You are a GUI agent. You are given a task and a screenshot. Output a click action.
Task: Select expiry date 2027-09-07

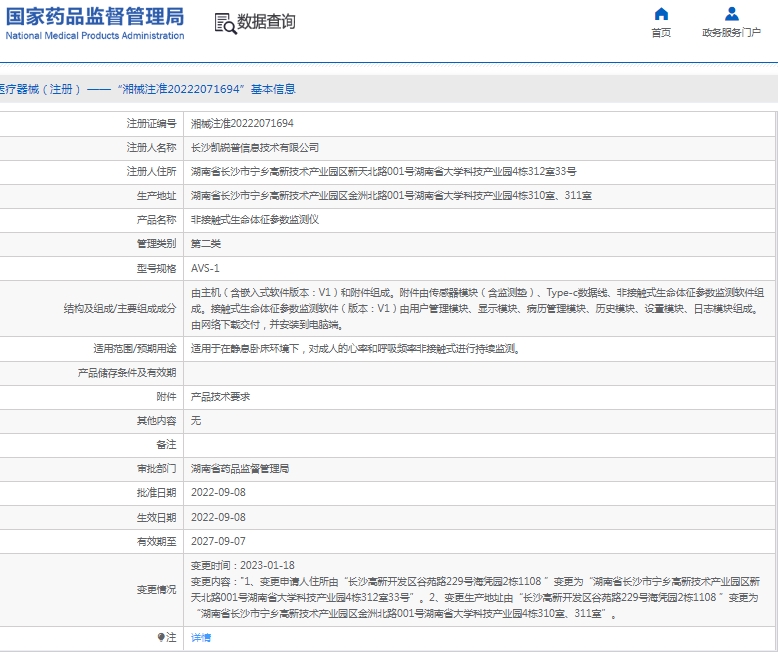click(218, 541)
